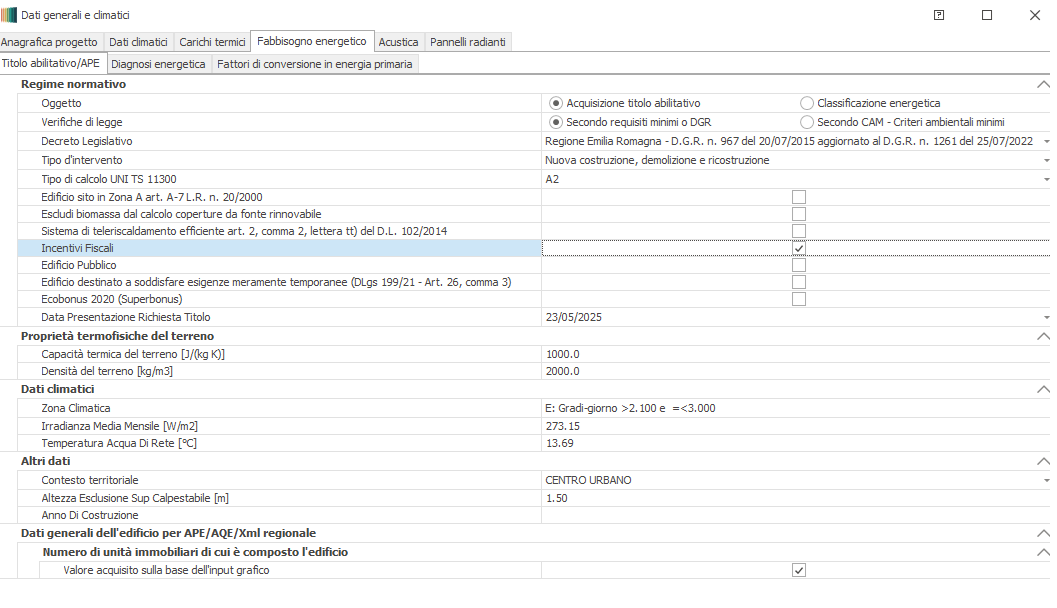The width and height of the screenshot is (1057, 608).
Task: Tick the Ecobonus 2020 (Superbonus) checkbox
Action: point(798,299)
